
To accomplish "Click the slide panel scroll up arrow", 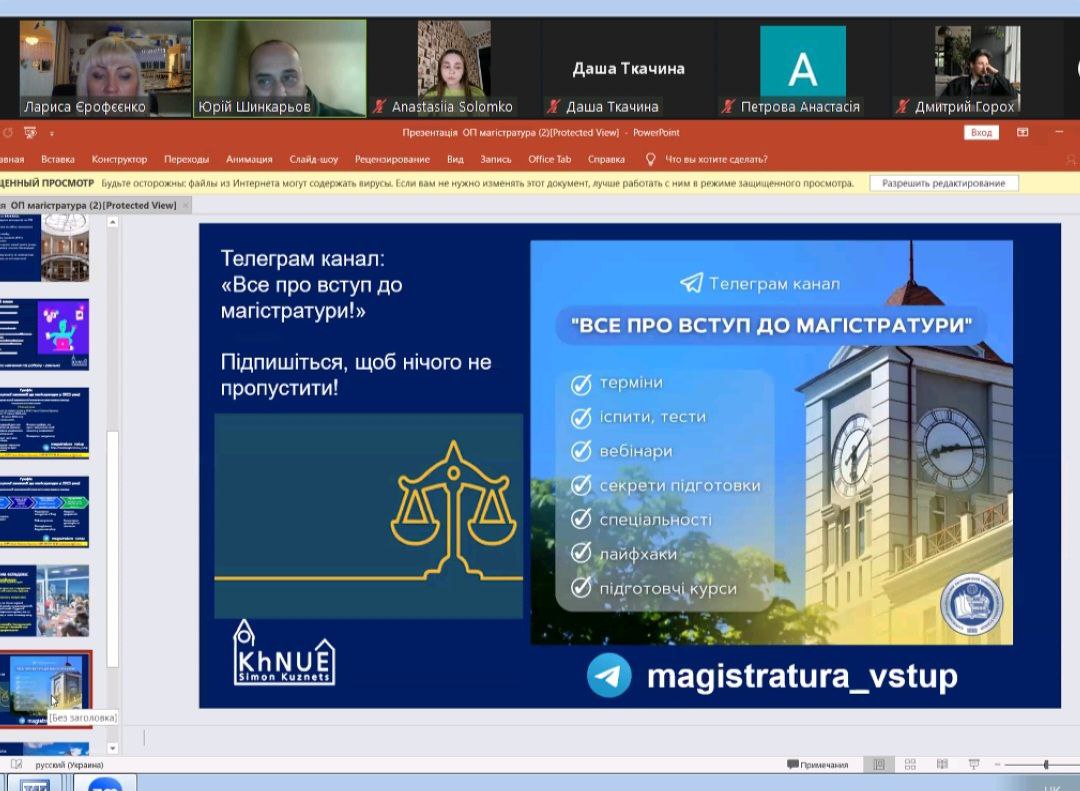I will point(113,223).
